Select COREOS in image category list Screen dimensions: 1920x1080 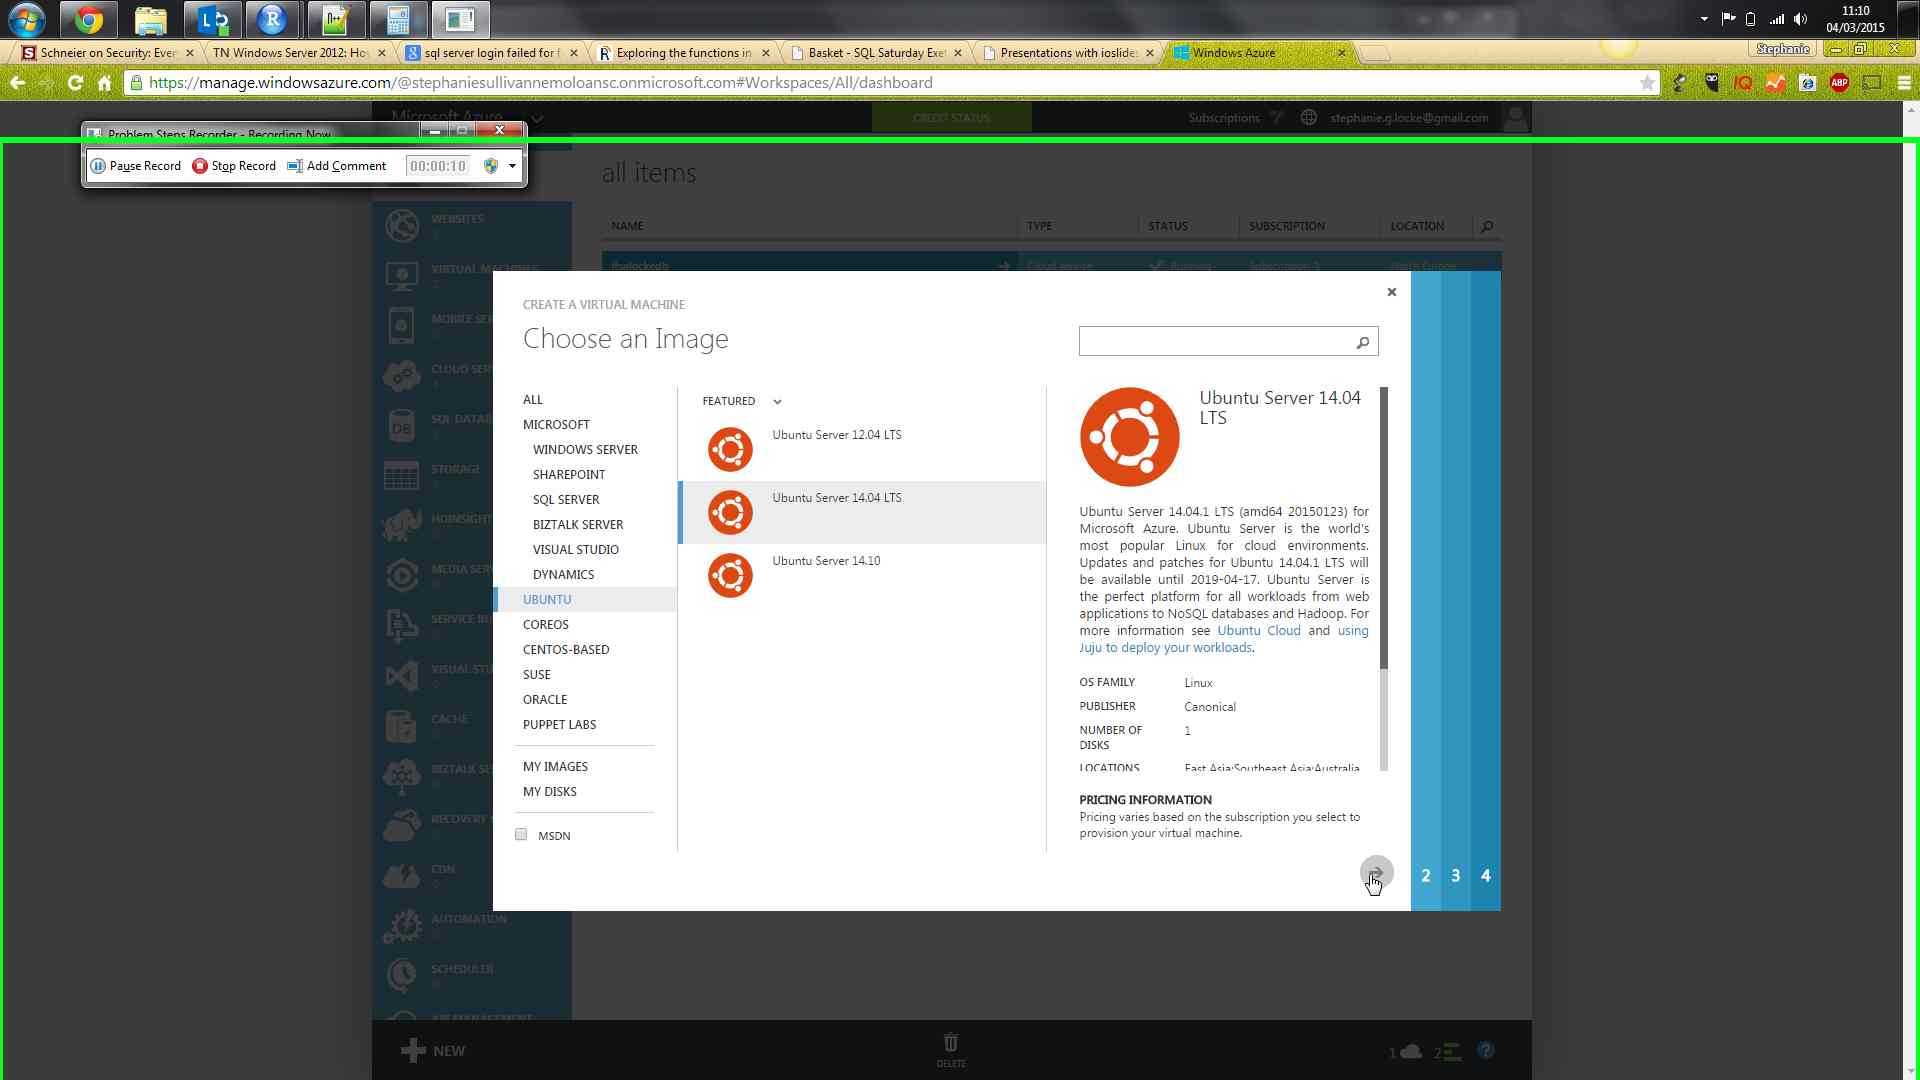pyautogui.click(x=545, y=625)
